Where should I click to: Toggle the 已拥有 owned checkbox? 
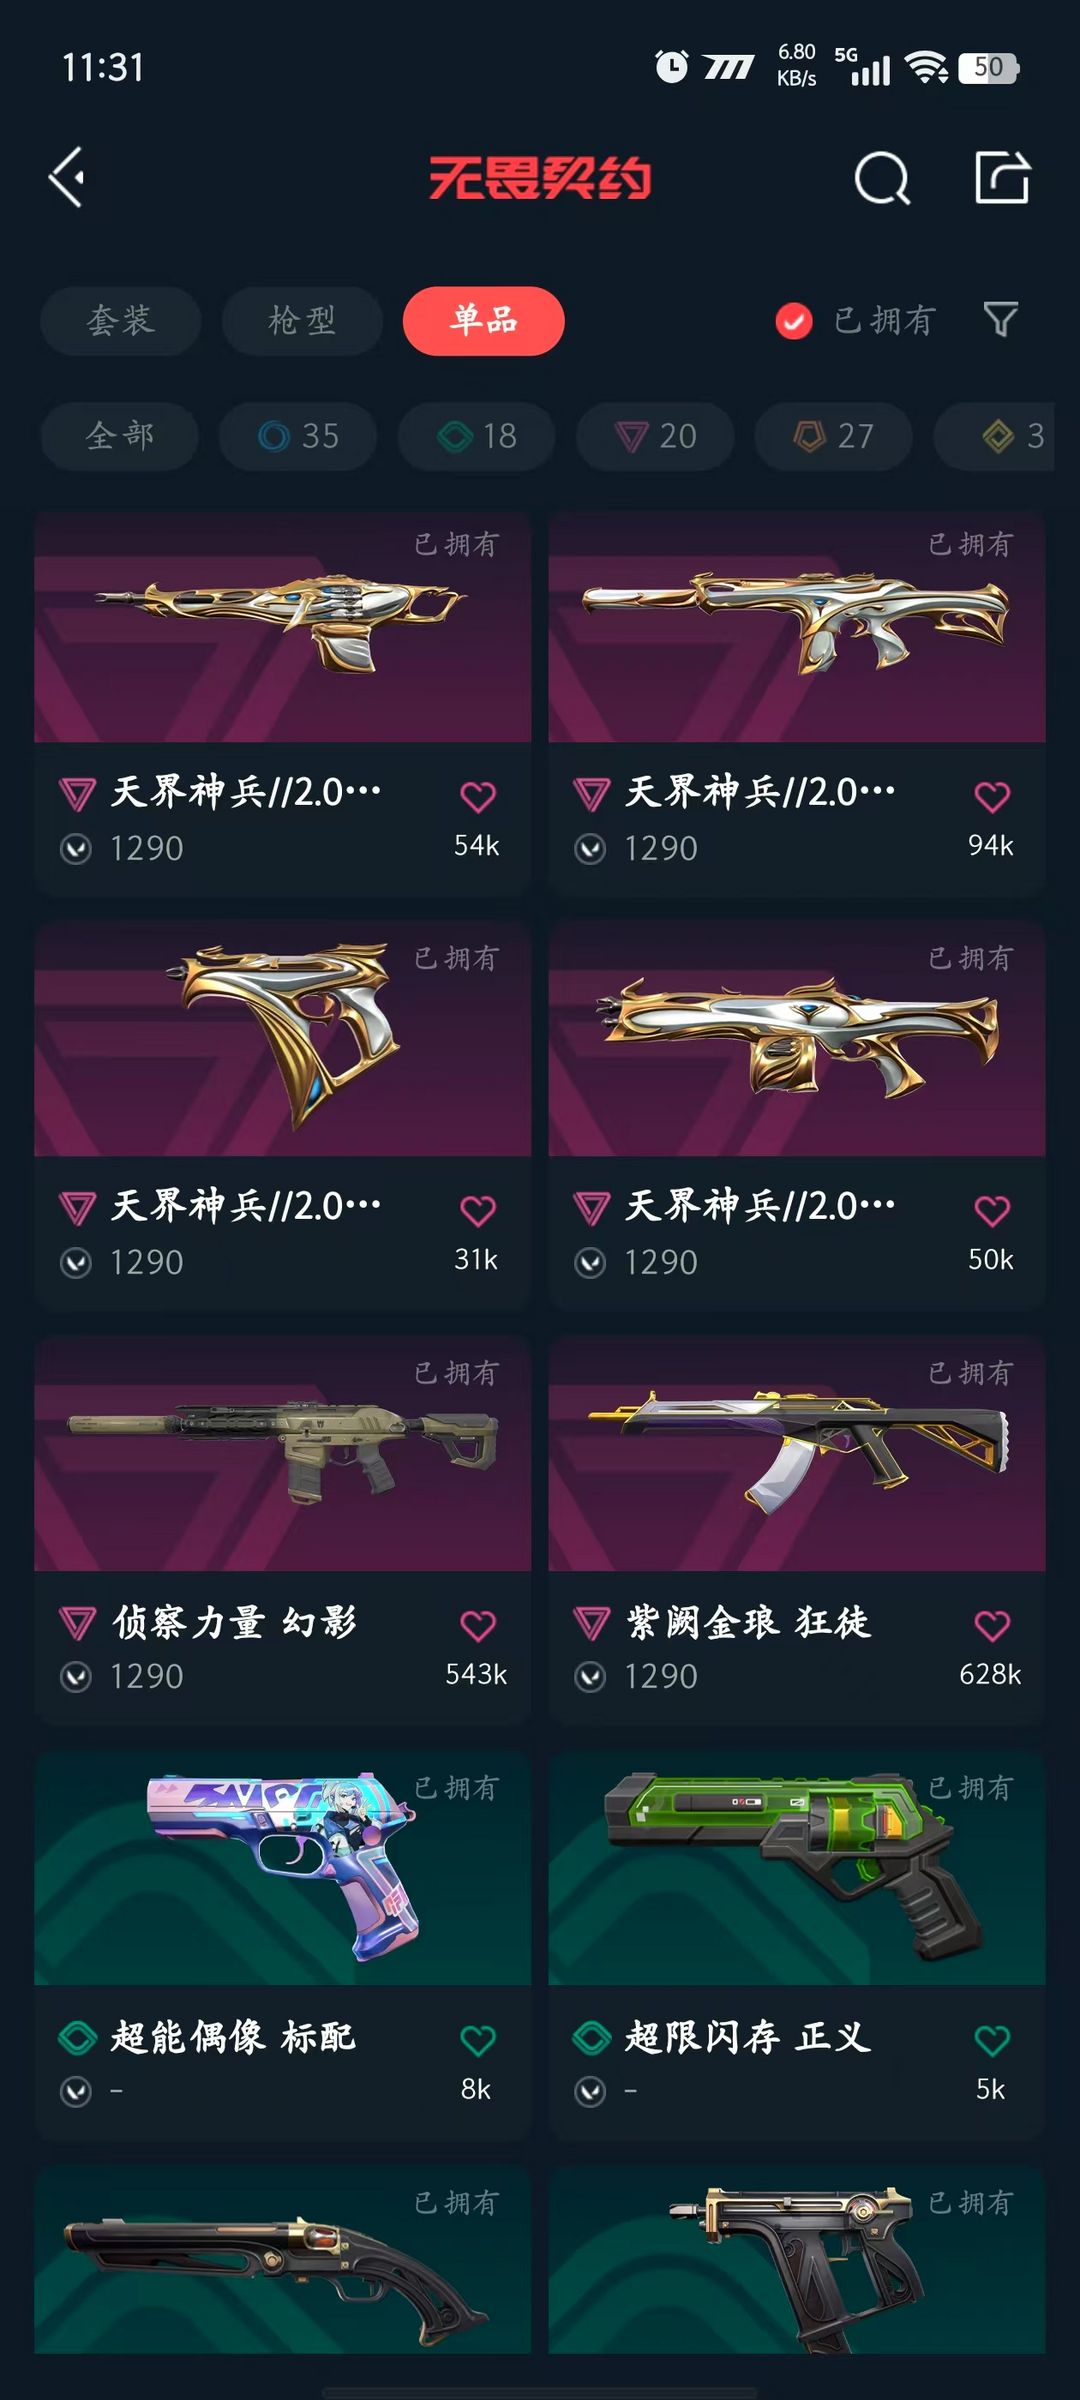pyautogui.click(x=794, y=321)
